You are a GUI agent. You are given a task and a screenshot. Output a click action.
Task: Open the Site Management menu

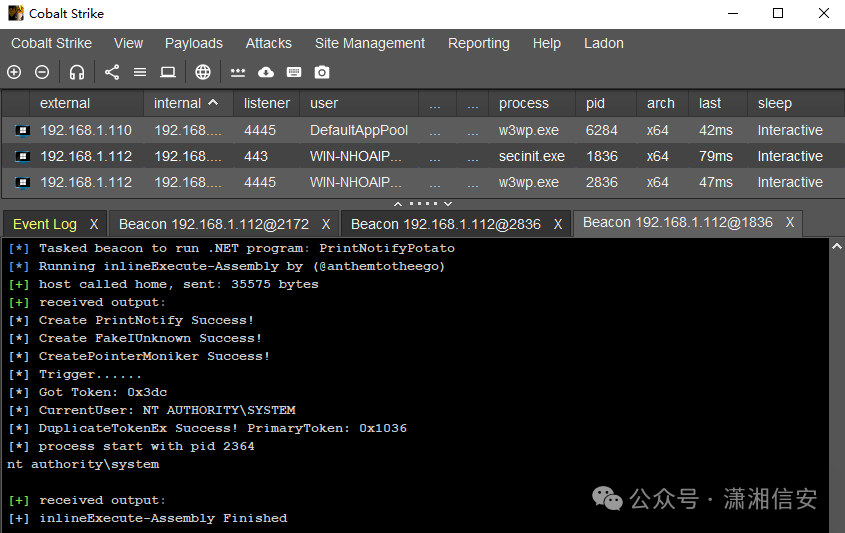pyautogui.click(x=370, y=43)
